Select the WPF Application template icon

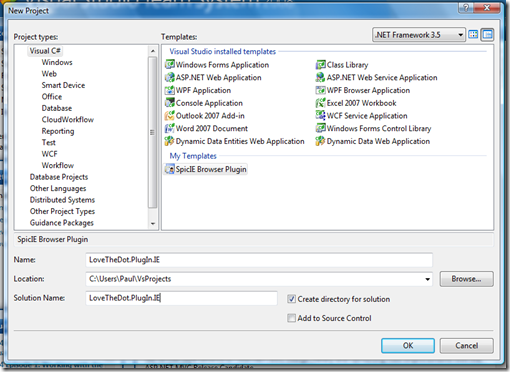pos(170,90)
